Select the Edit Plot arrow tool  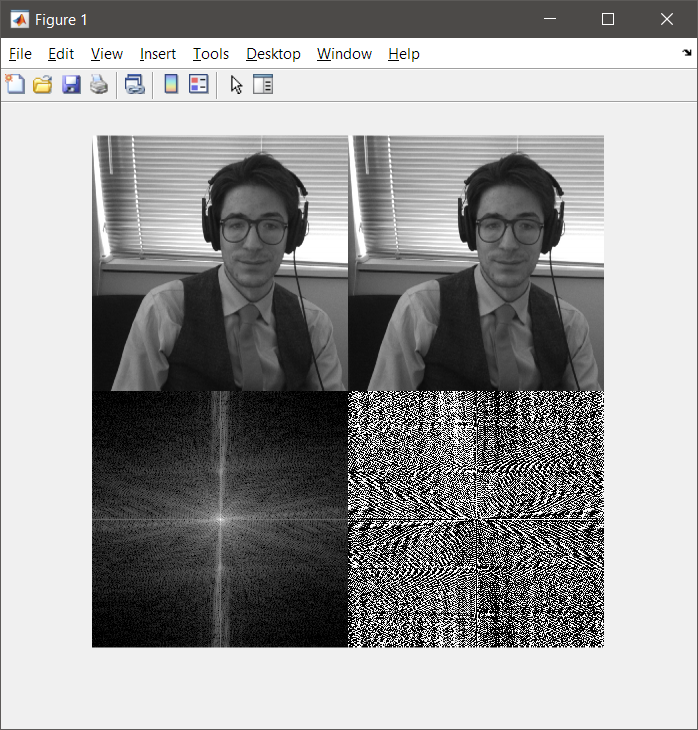click(237, 85)
